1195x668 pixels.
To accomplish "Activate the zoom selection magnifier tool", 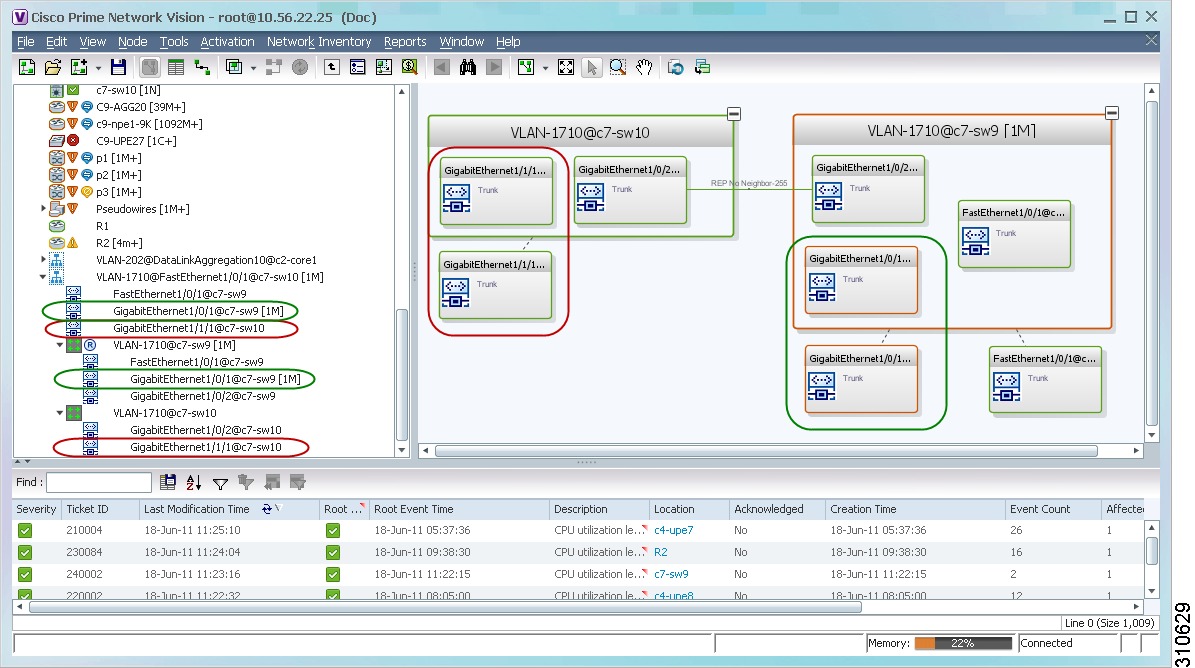I will pyautogui.click(x=618, y=68).
